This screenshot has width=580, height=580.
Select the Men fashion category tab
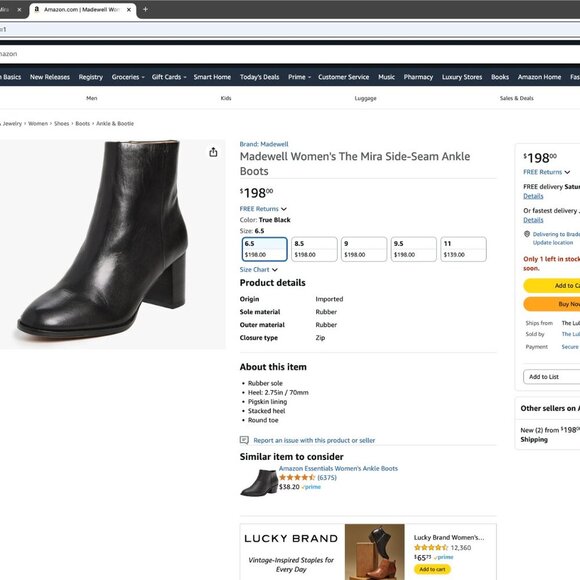pos(91,98)
